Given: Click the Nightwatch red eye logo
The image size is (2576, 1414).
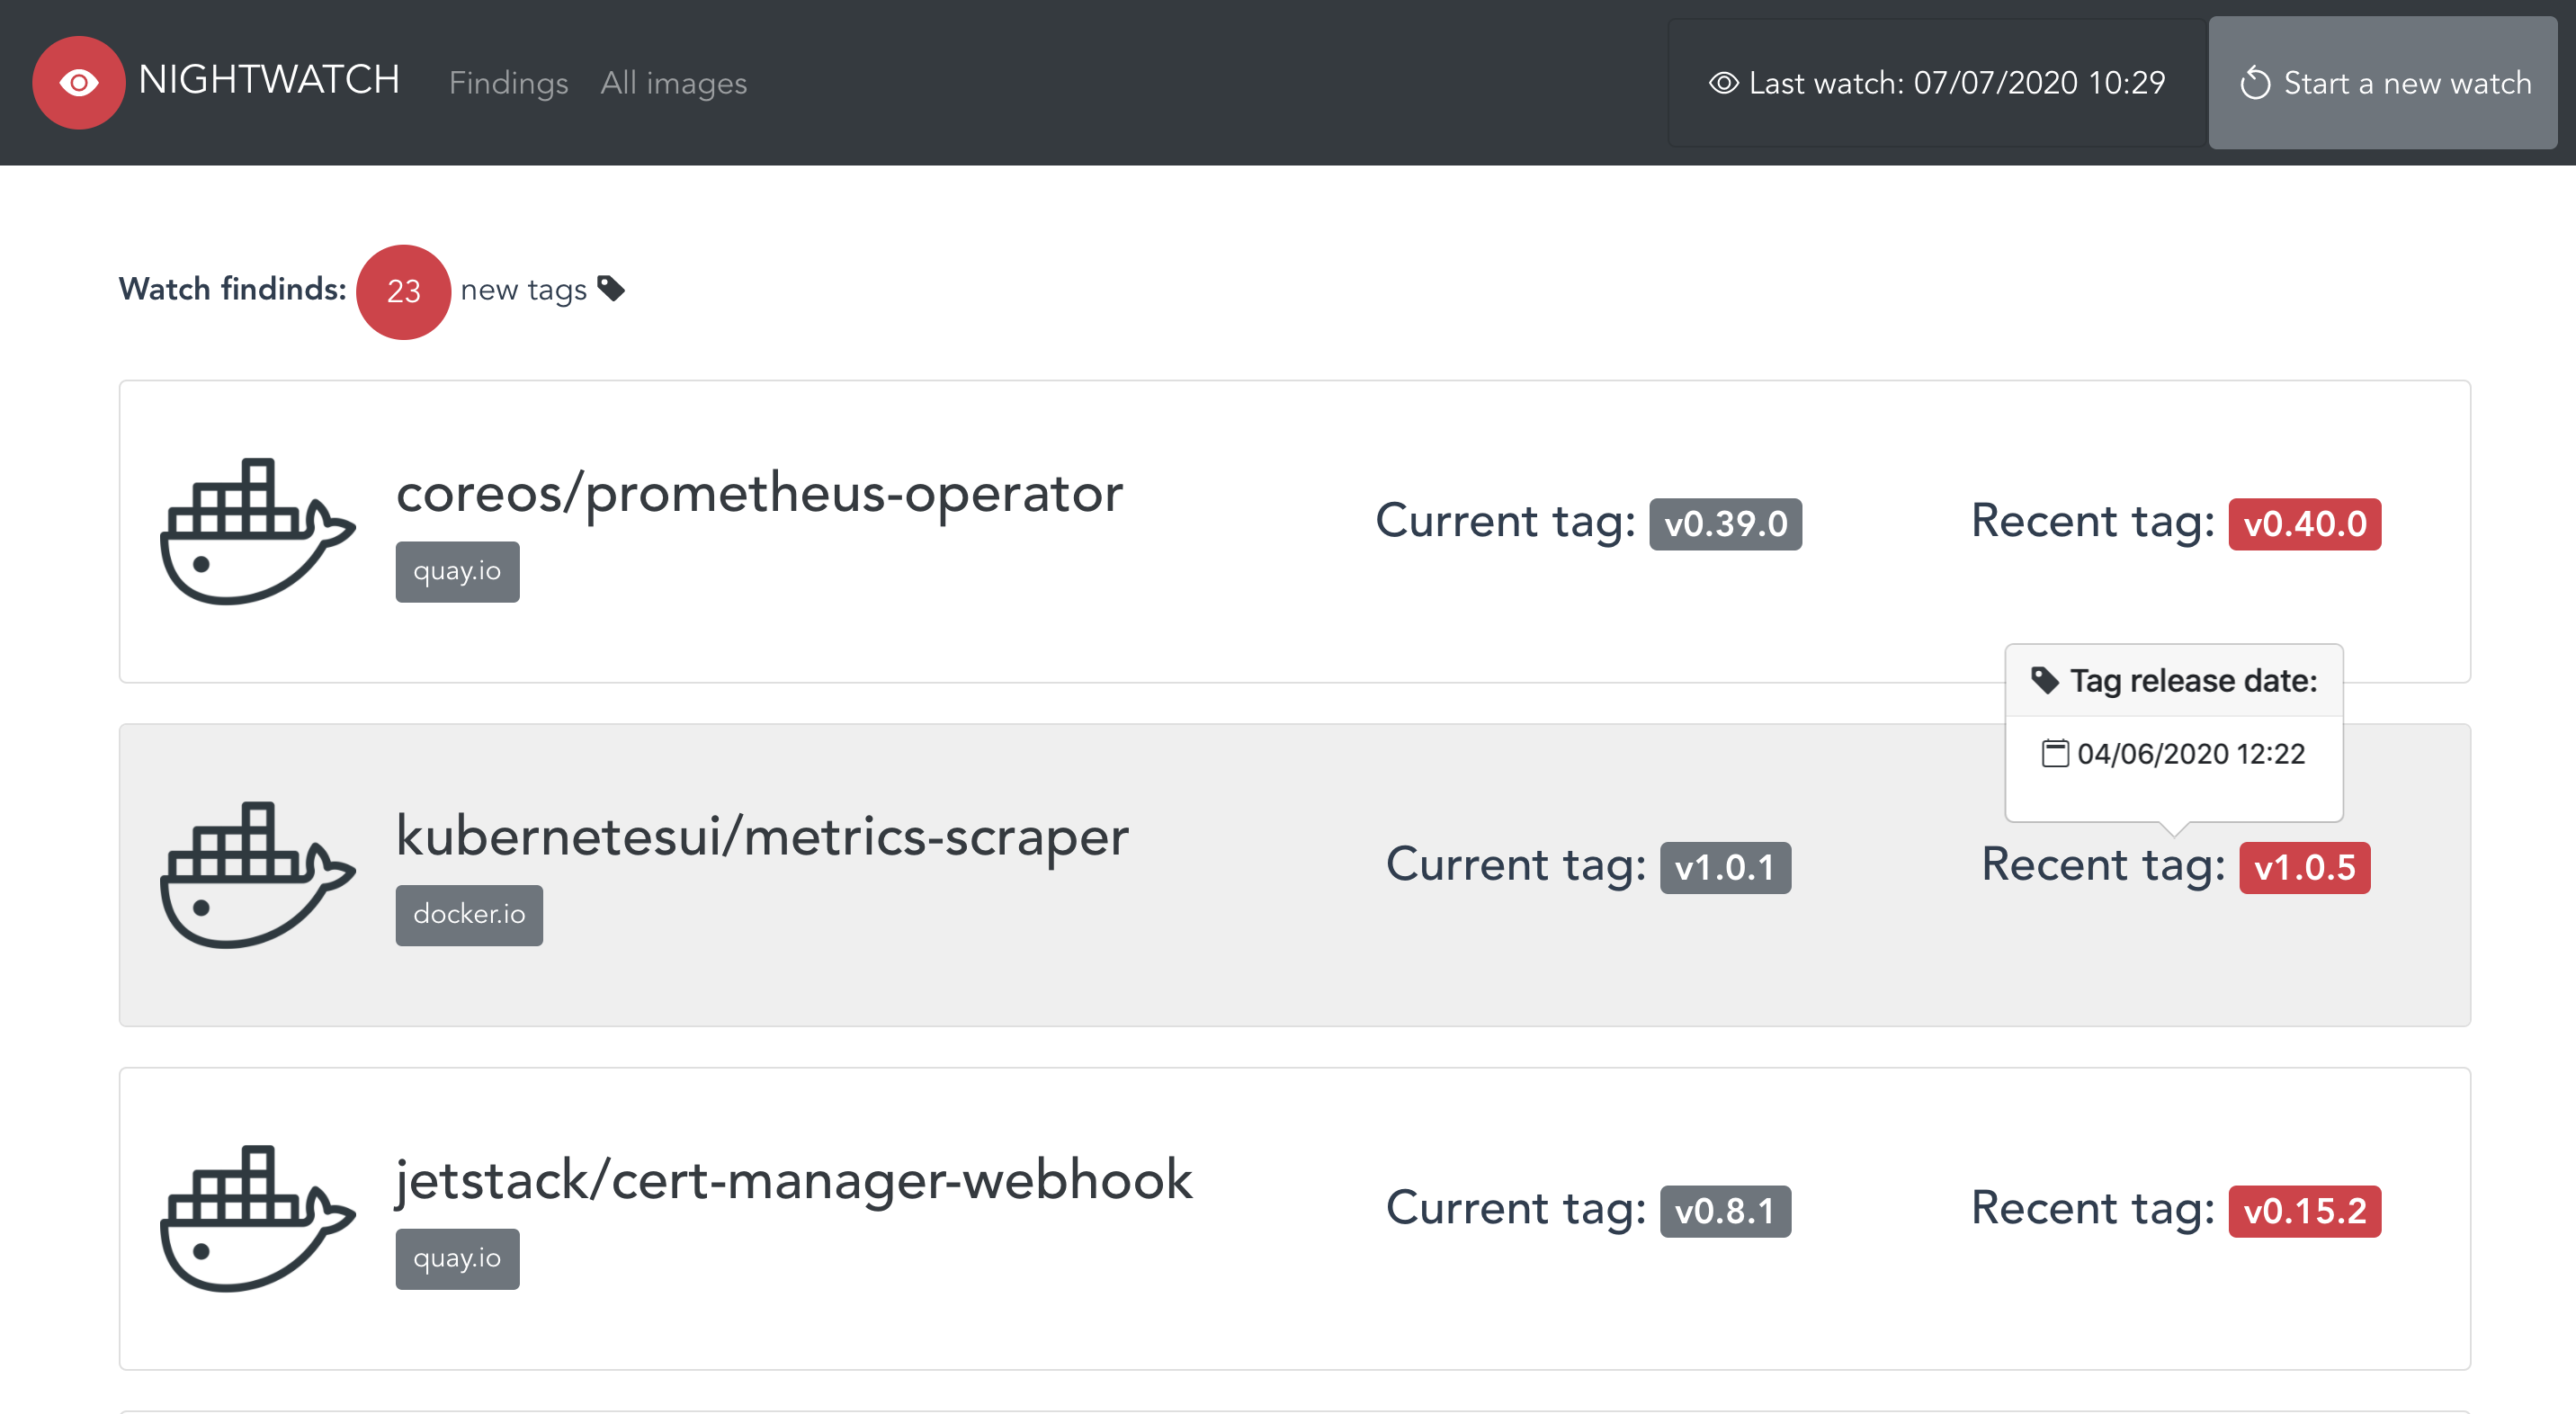Looking at the screenshot, I should (78, 82).
